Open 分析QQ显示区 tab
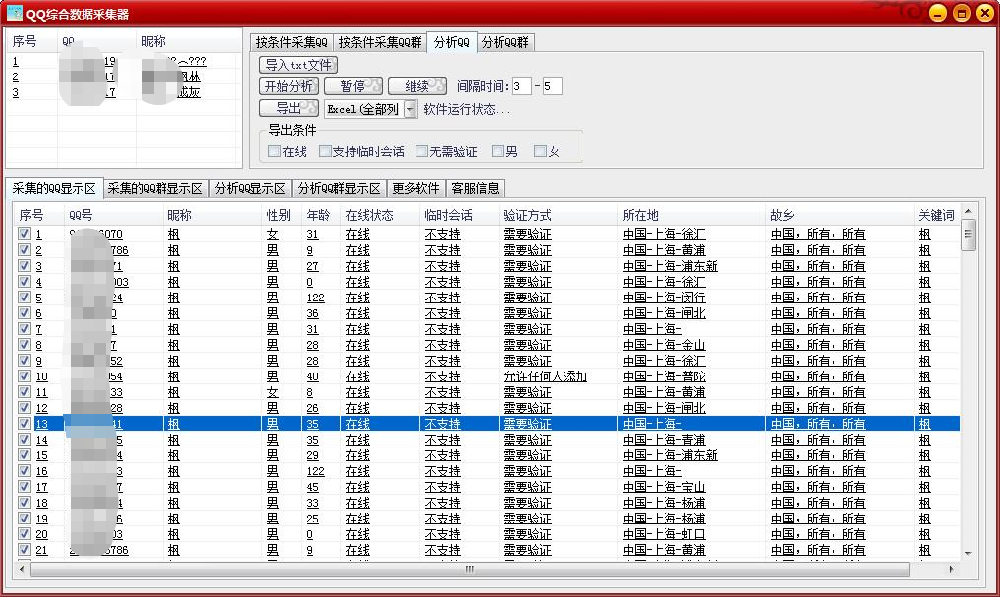1000x597 pixels. pyautogui.click(x=250, y=188)
